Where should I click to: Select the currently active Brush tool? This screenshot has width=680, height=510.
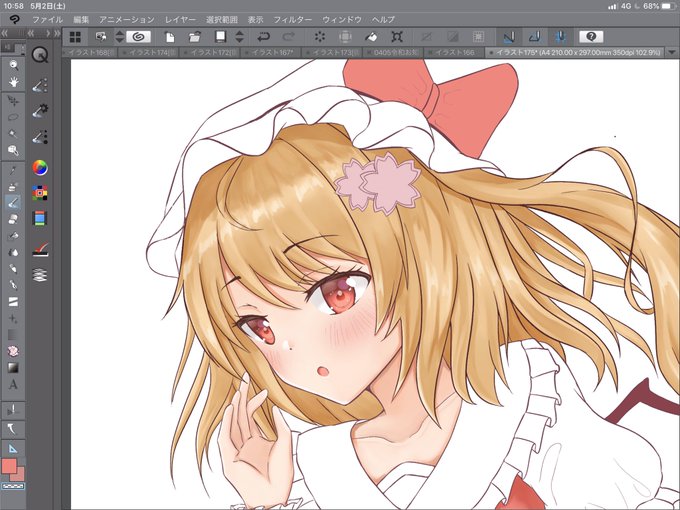[13, 202]
